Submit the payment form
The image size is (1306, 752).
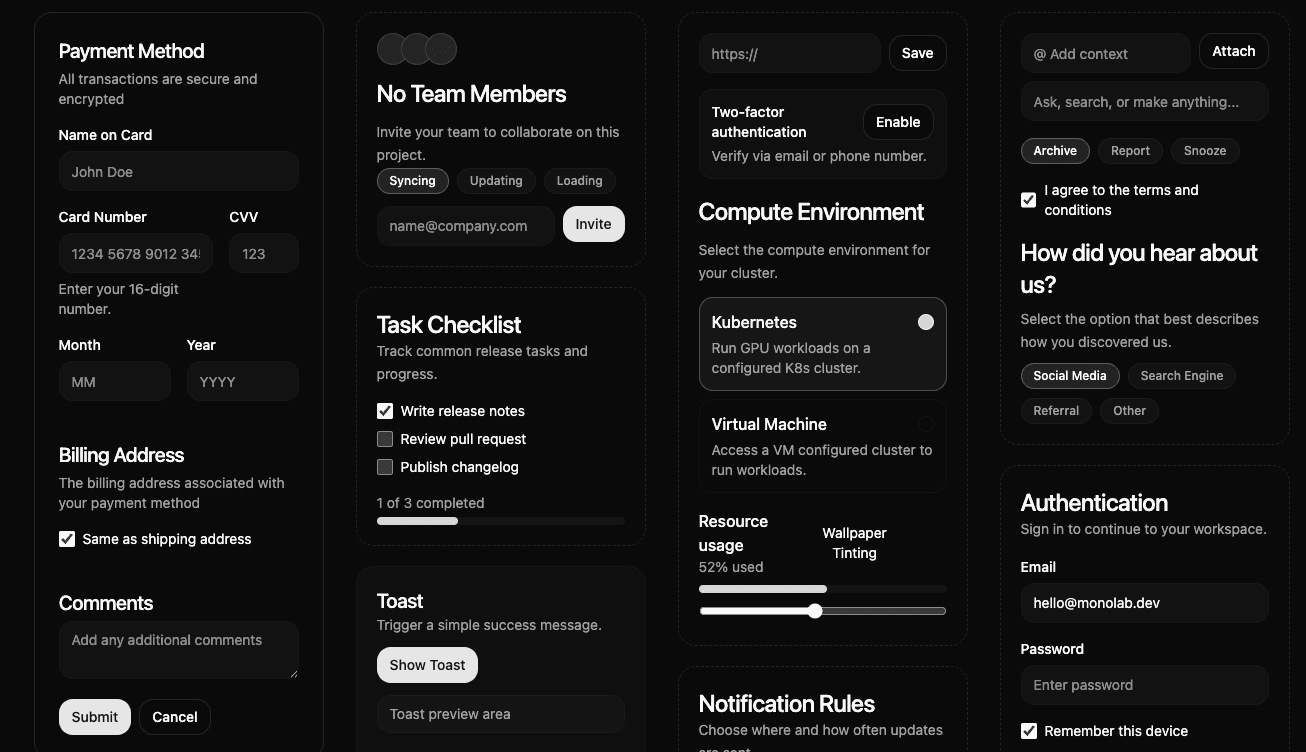pos(94,717)
